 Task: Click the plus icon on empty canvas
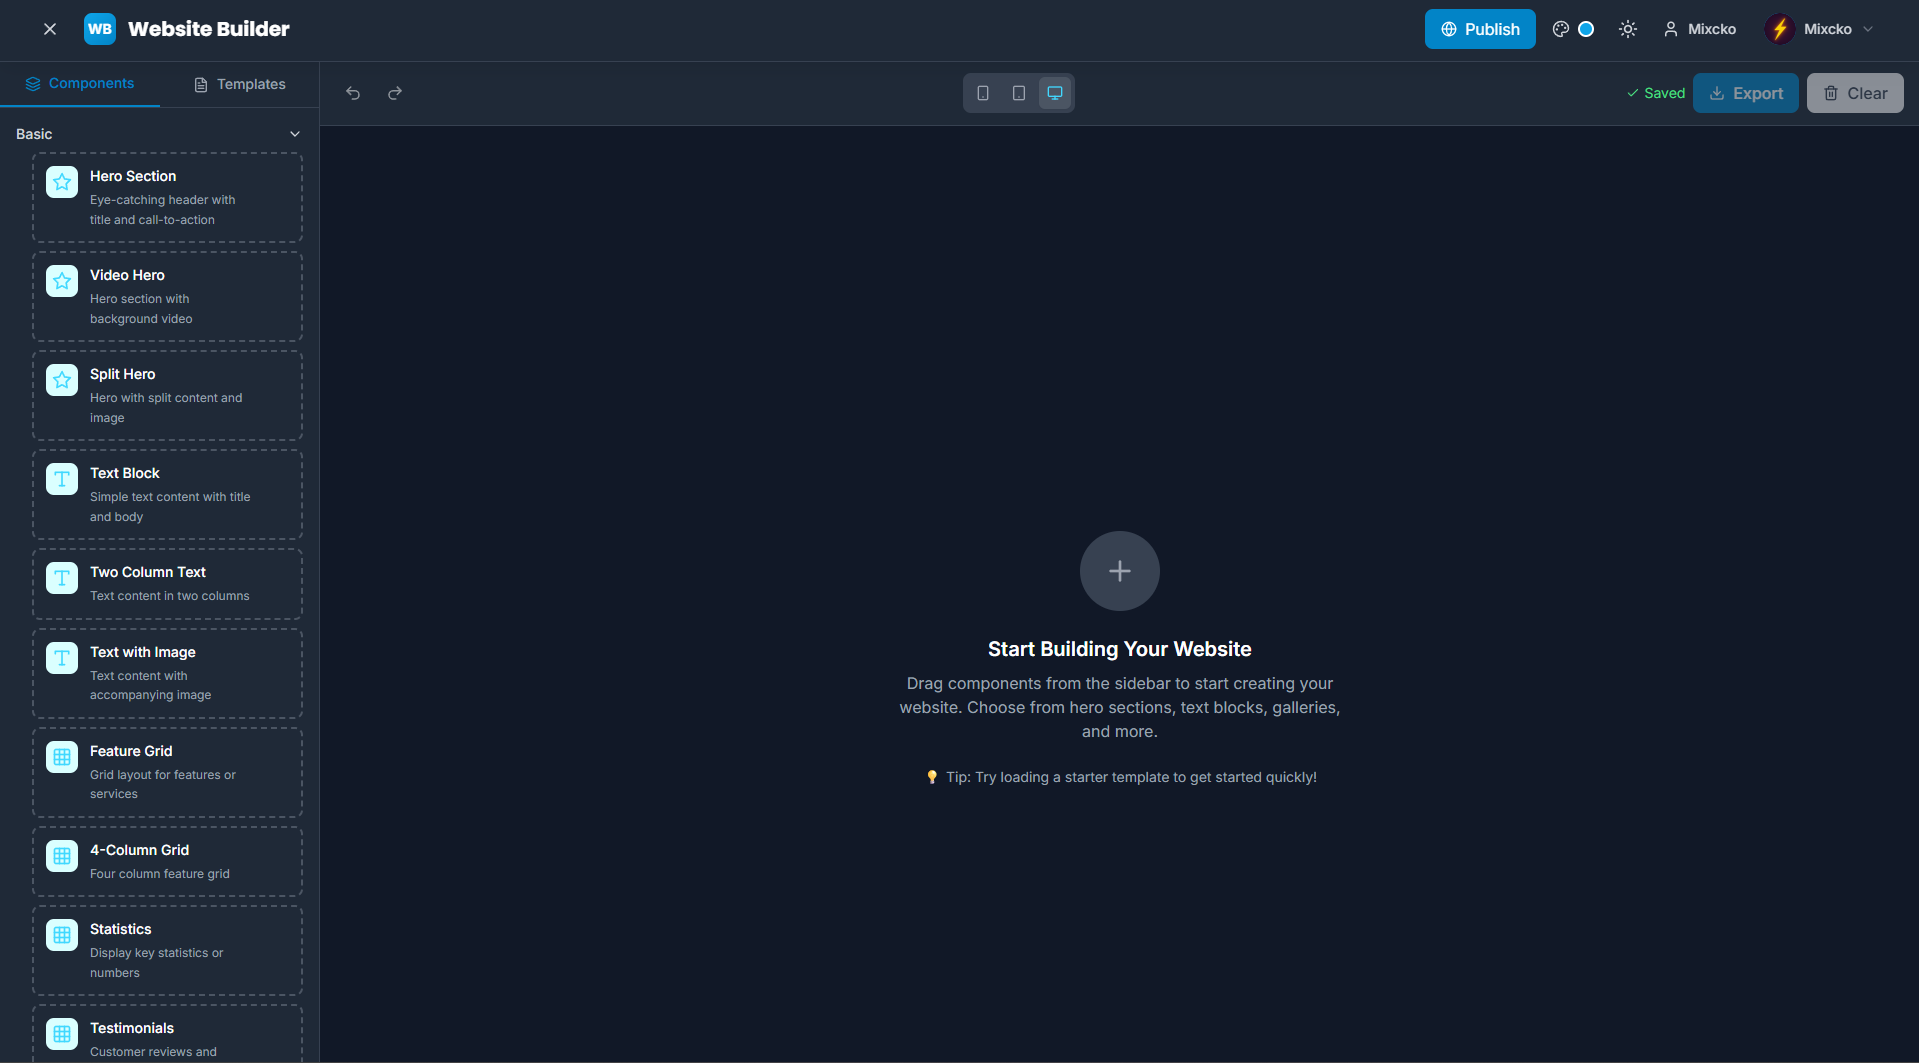(x=1119, y=571)
